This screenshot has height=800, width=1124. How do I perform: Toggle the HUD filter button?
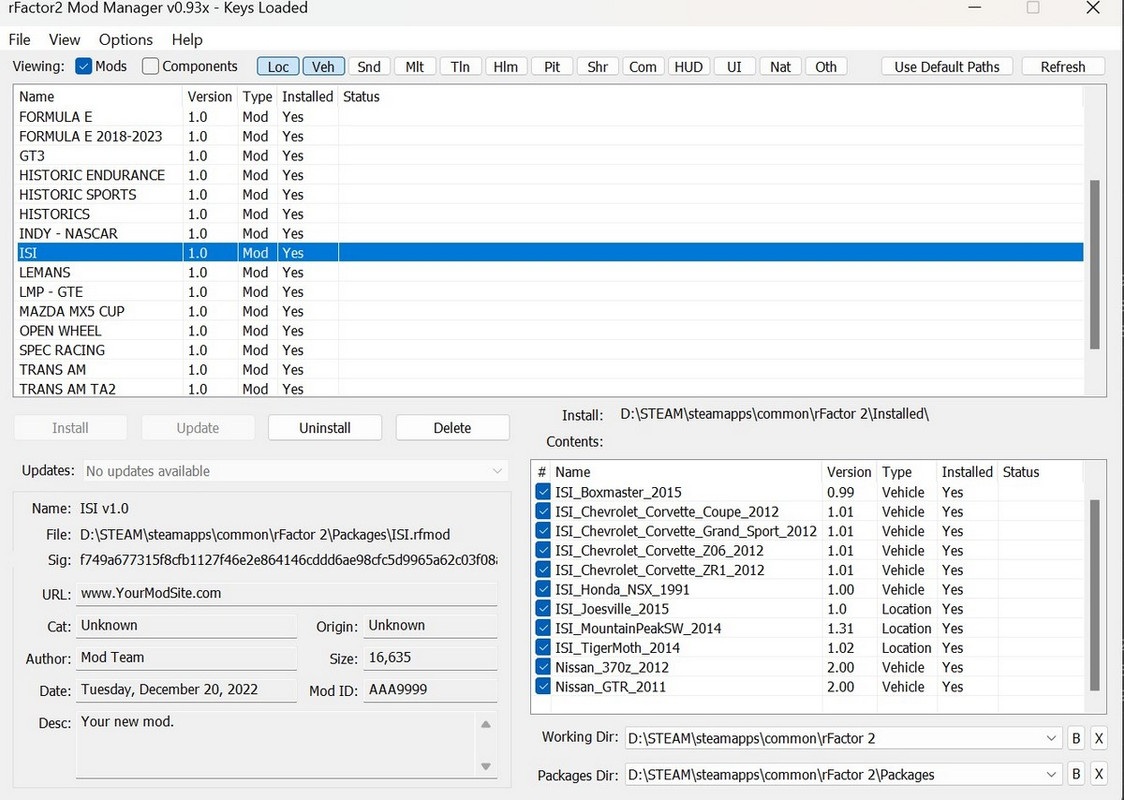coord(689,67)
